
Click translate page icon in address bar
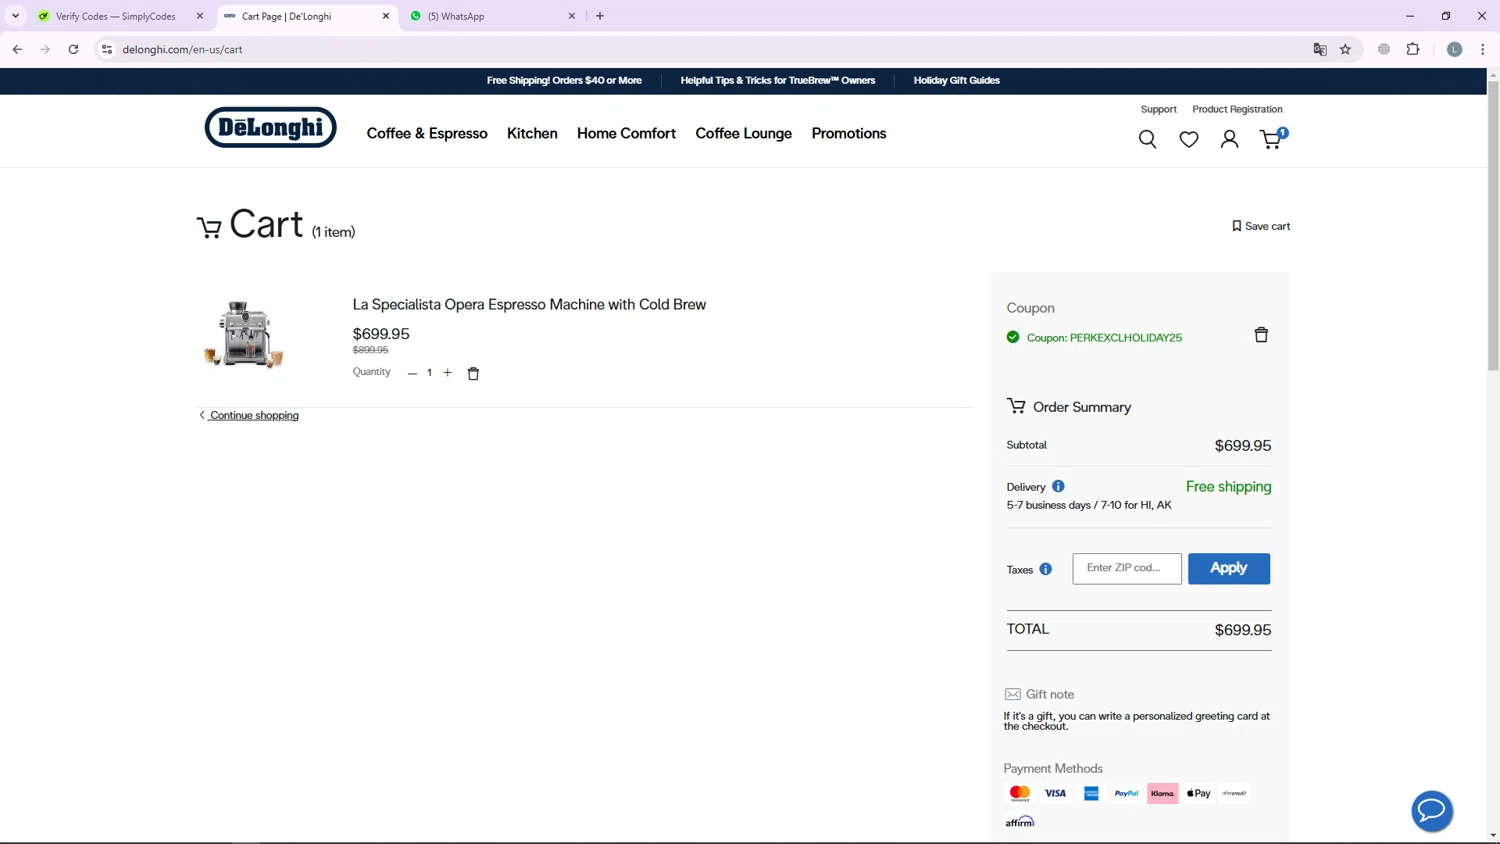pyautogui.click(x=1320, y=49)
